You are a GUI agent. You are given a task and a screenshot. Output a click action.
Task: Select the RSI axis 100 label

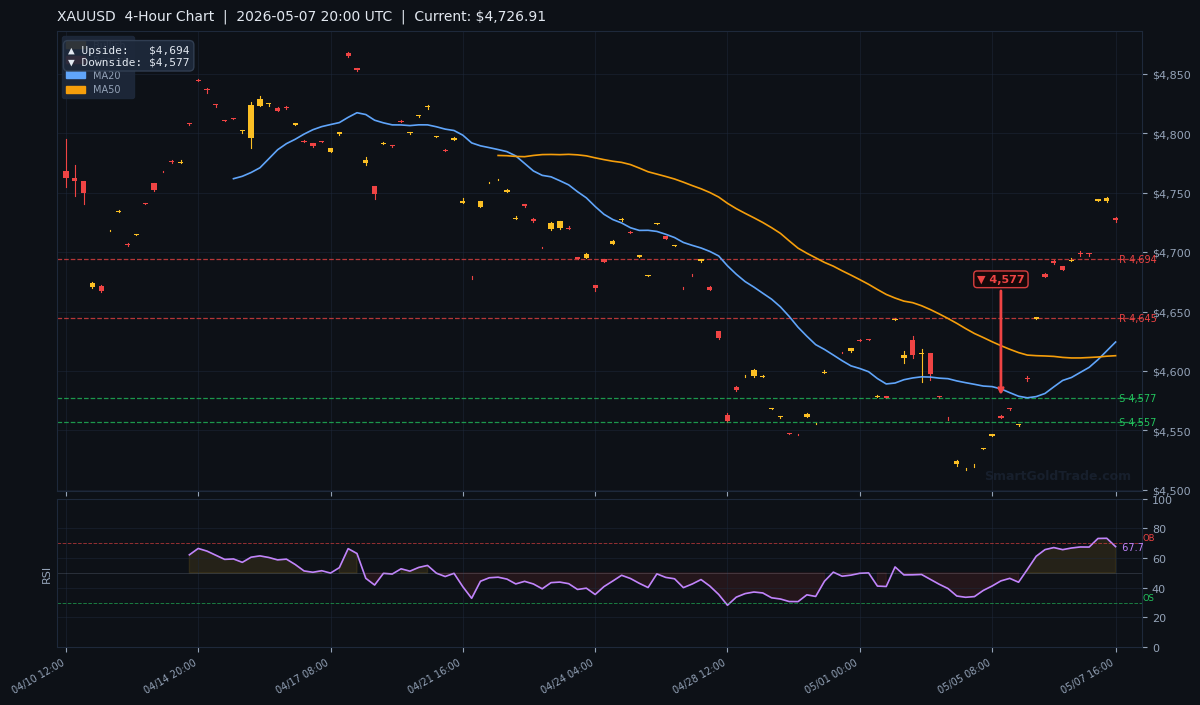tap(1162, 500)
